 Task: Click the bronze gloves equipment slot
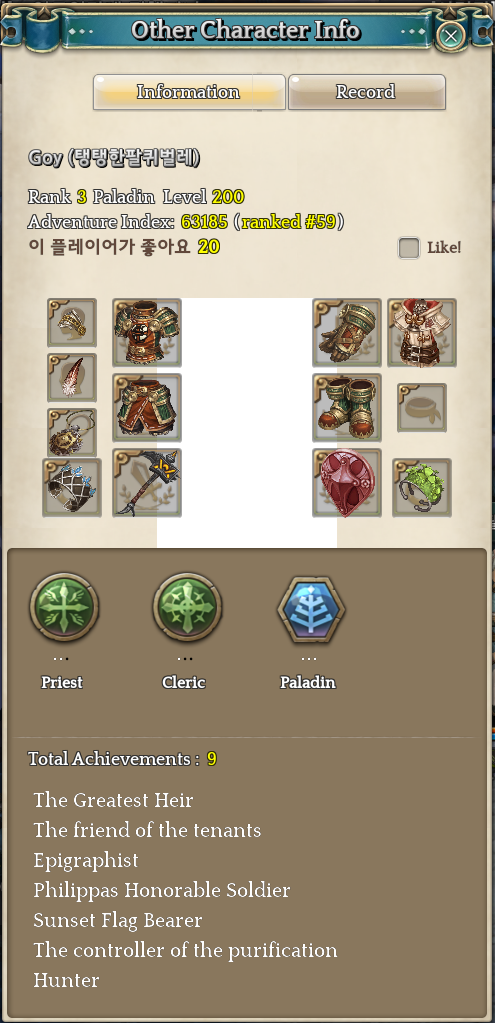pyautogui.click(x=347, y=333)
